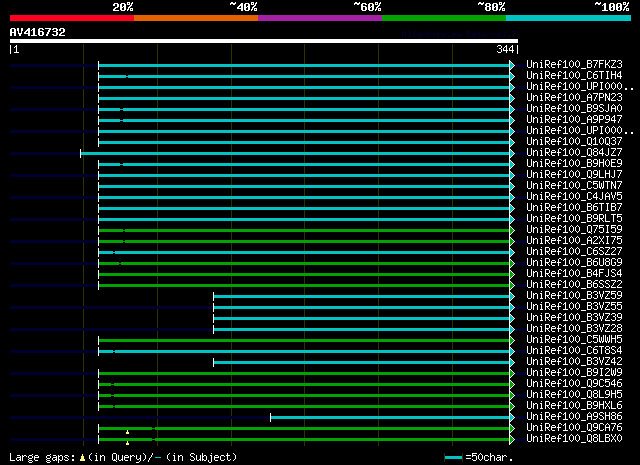The image size is (640, 465).
Task: Click the UniRef100_Q84JZ7 label
Action: tap(574, 153)
